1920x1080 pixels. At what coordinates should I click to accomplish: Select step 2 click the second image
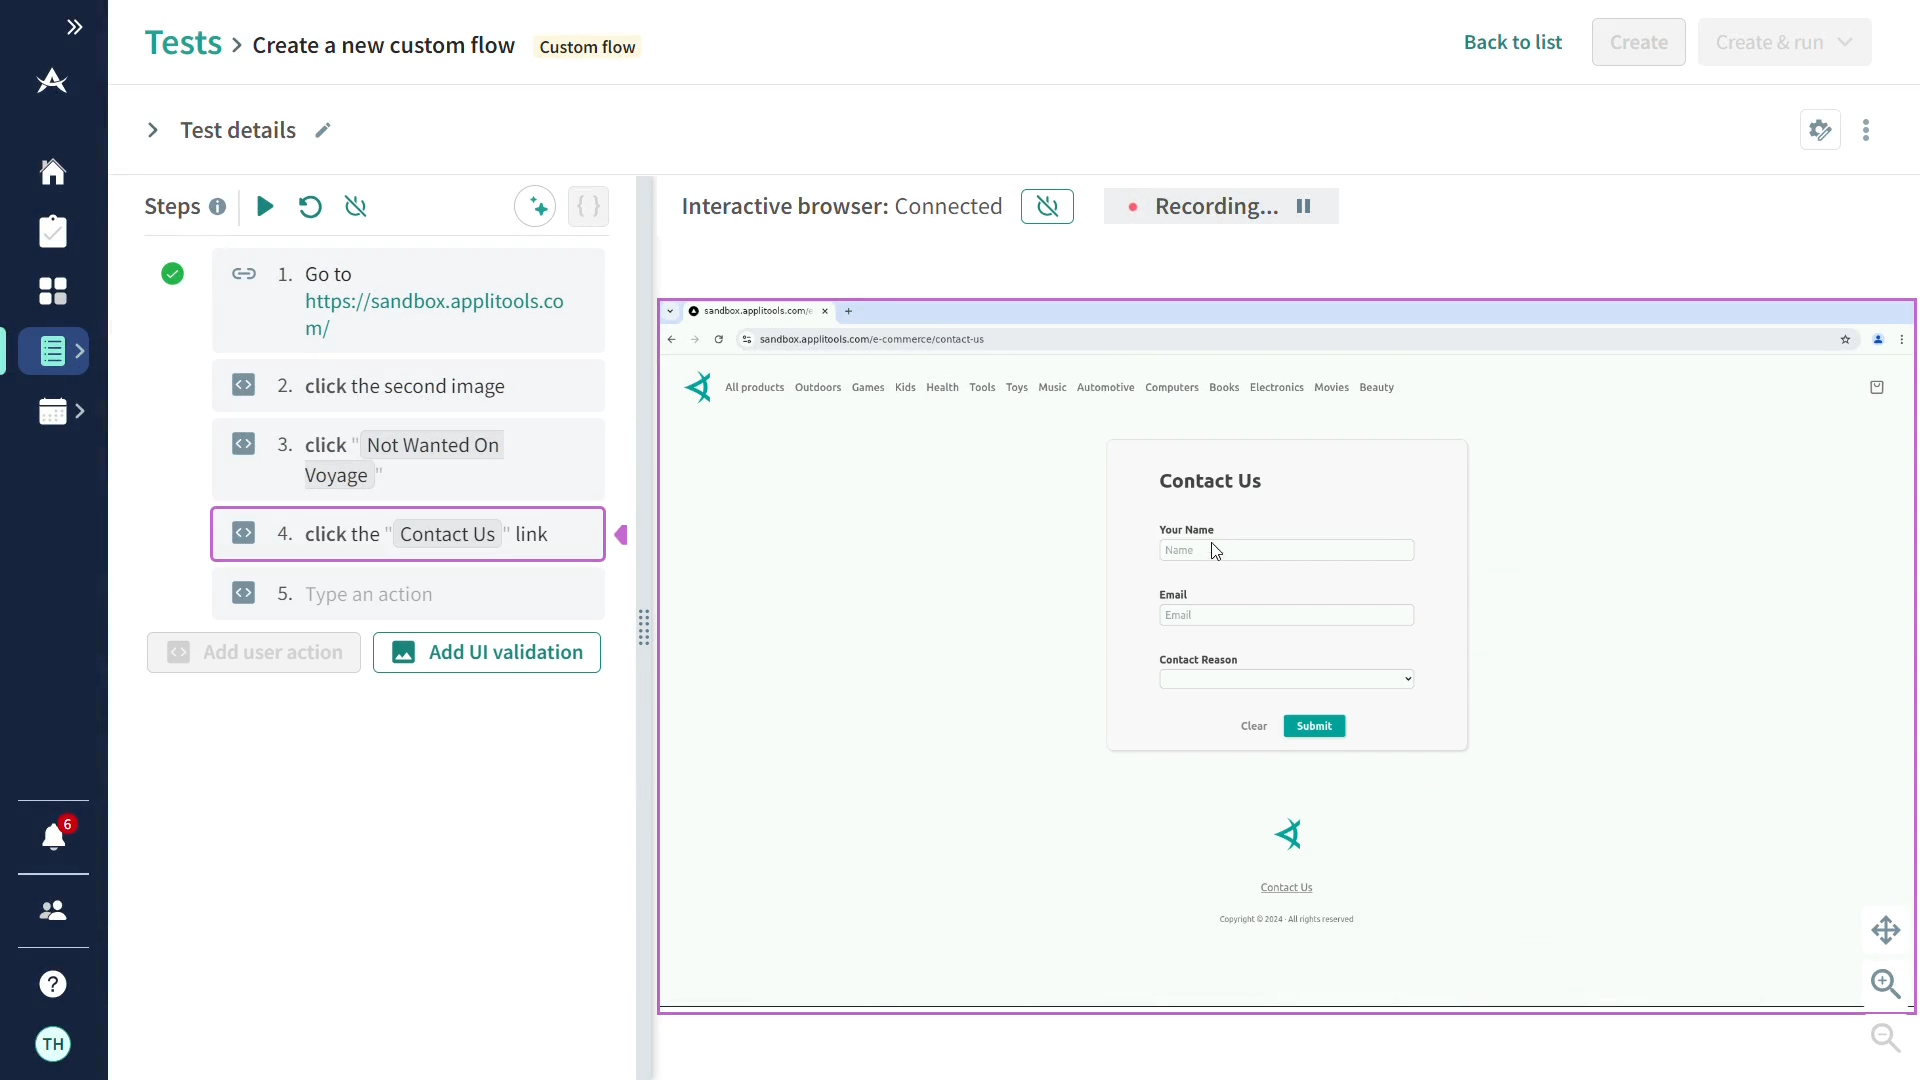[x=408, y=386]
